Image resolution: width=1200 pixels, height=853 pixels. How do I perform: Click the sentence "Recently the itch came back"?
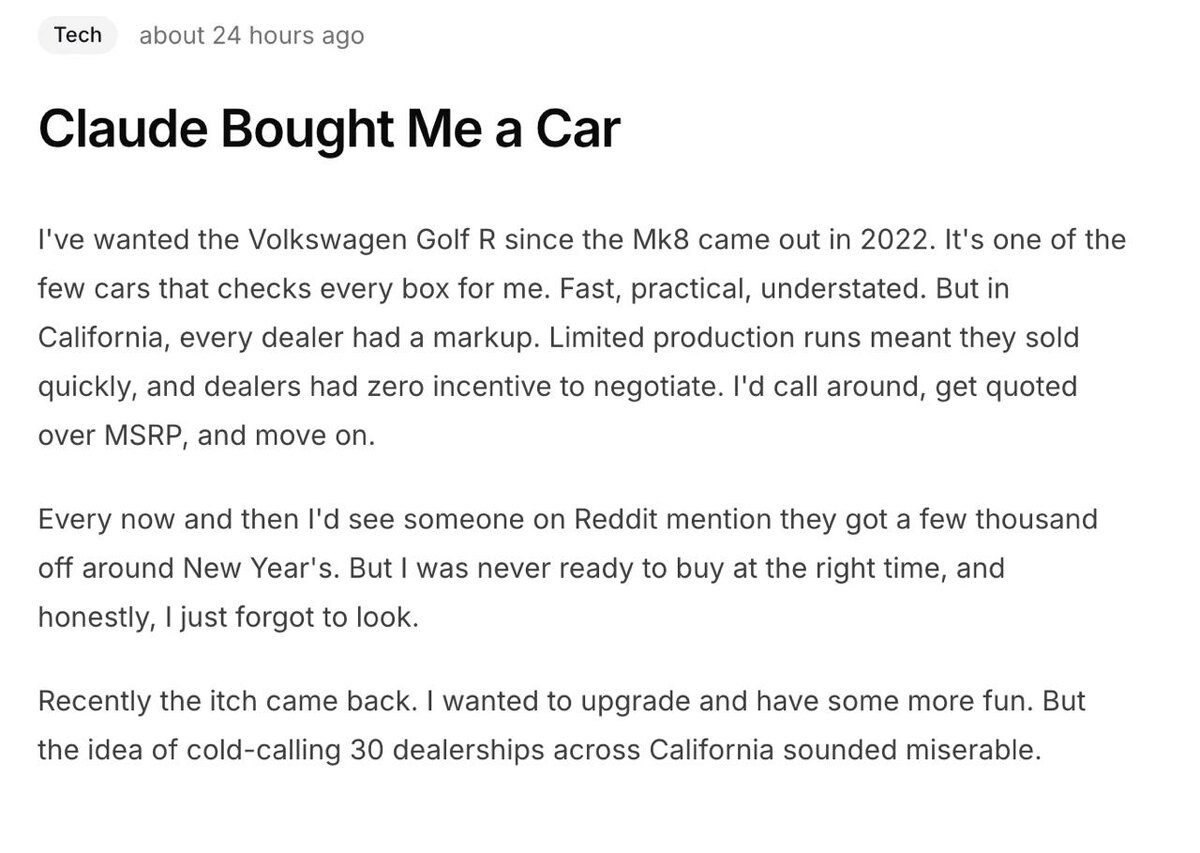click(224, 700)
